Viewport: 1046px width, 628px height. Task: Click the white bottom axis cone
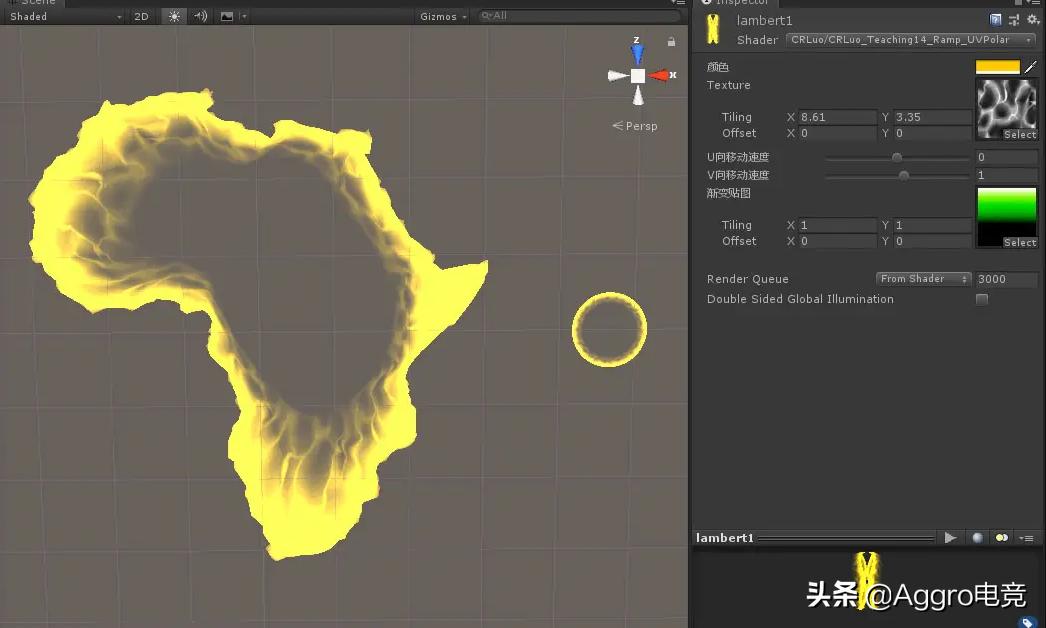click(x=638, y=97)
